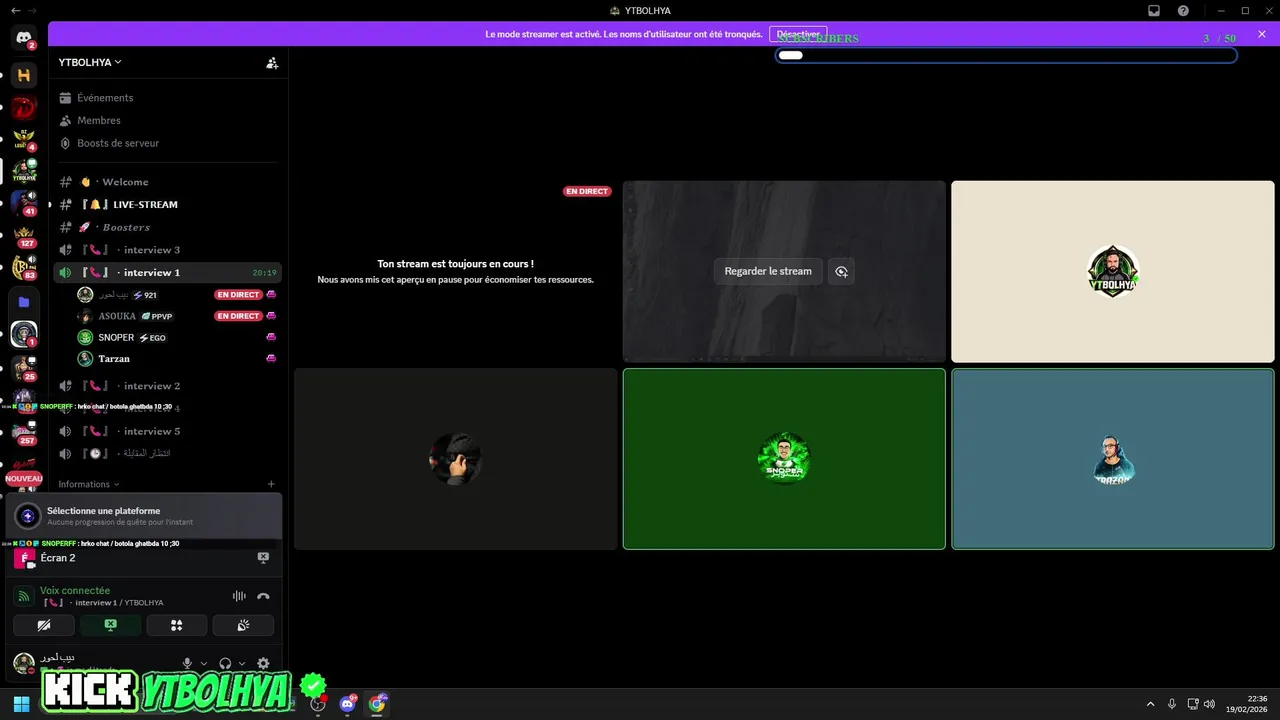
Task: Pop out stream icon beside Regarder le stream
Action: tap(841, 271)
